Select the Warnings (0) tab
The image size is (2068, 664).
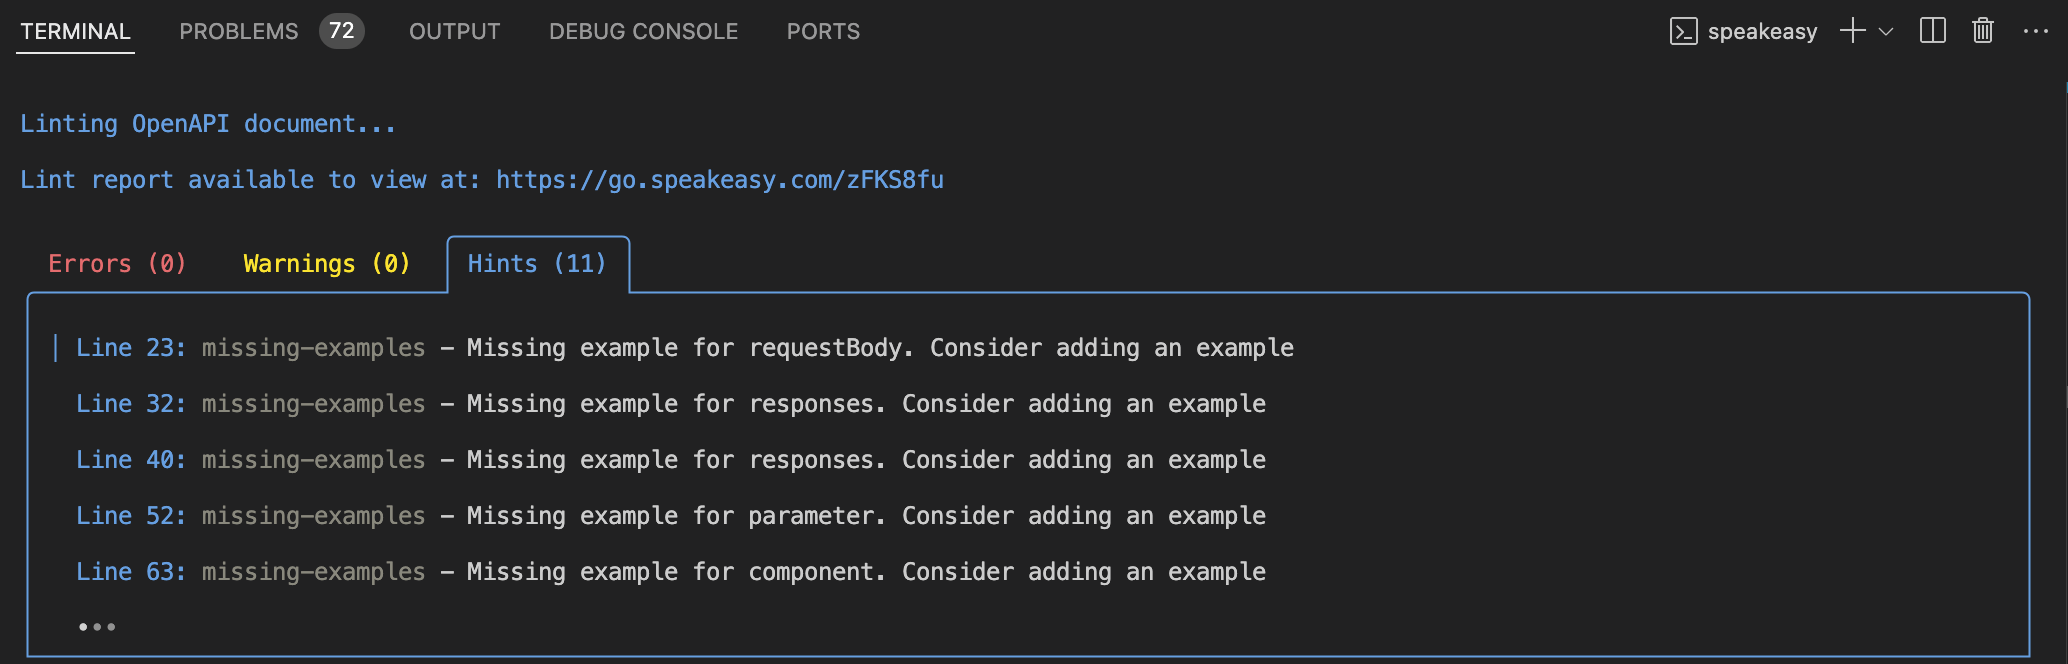327,264
